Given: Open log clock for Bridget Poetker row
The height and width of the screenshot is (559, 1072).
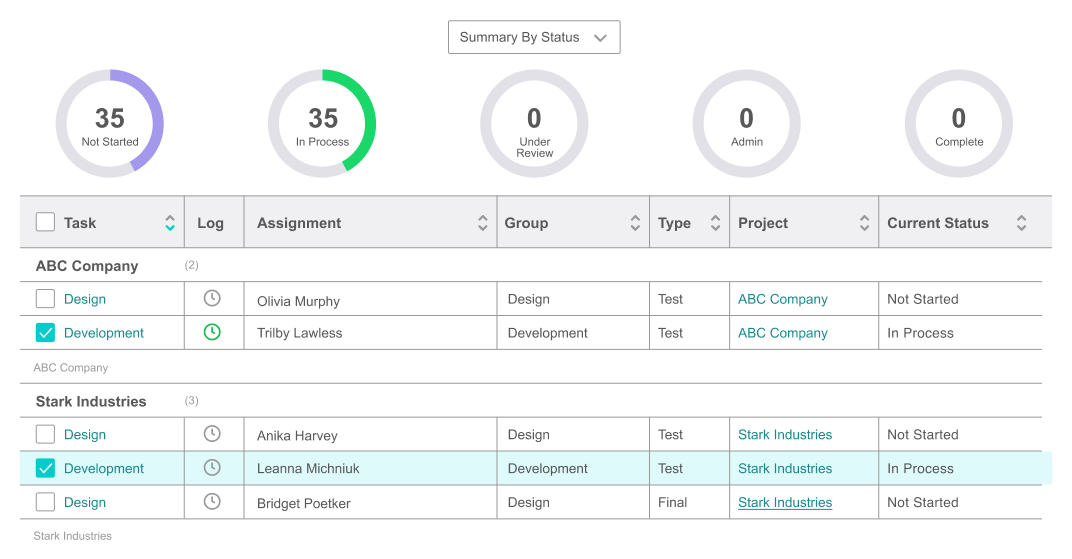Looking at the screenshot, I should pos(212,502).
